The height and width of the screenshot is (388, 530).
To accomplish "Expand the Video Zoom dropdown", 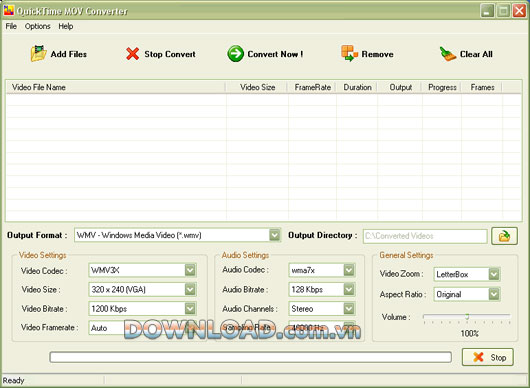I will [494, 274].
